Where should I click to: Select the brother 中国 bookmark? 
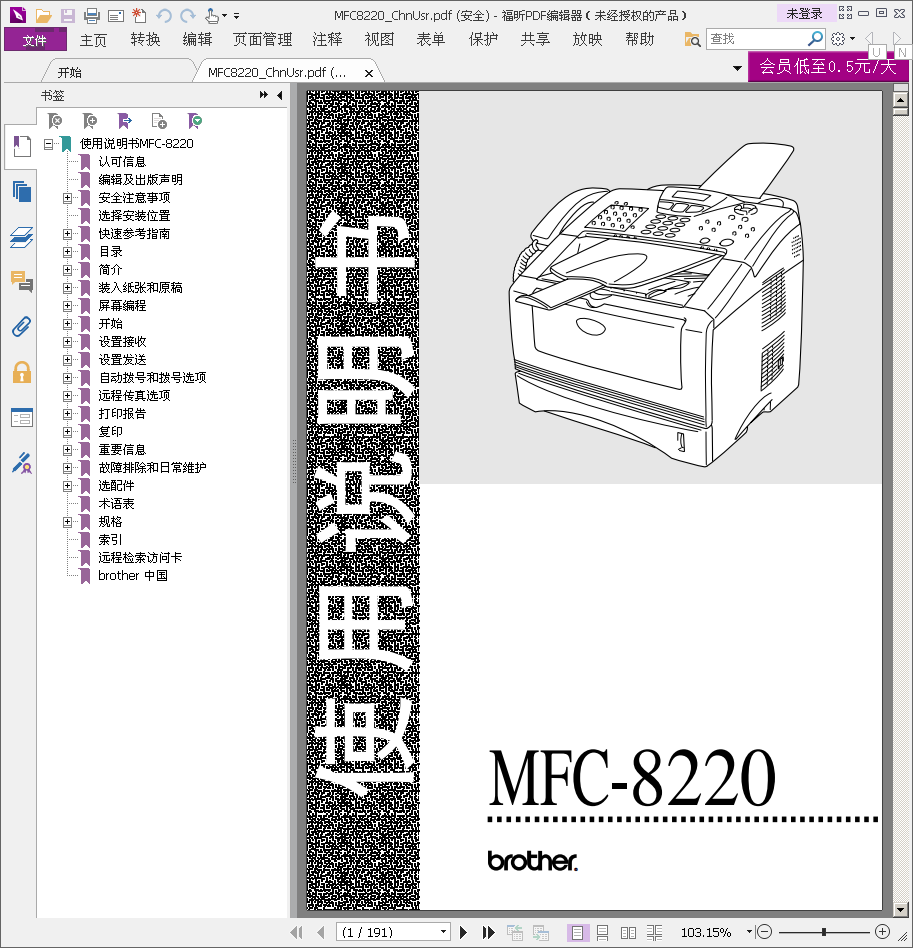click(133, 576)
